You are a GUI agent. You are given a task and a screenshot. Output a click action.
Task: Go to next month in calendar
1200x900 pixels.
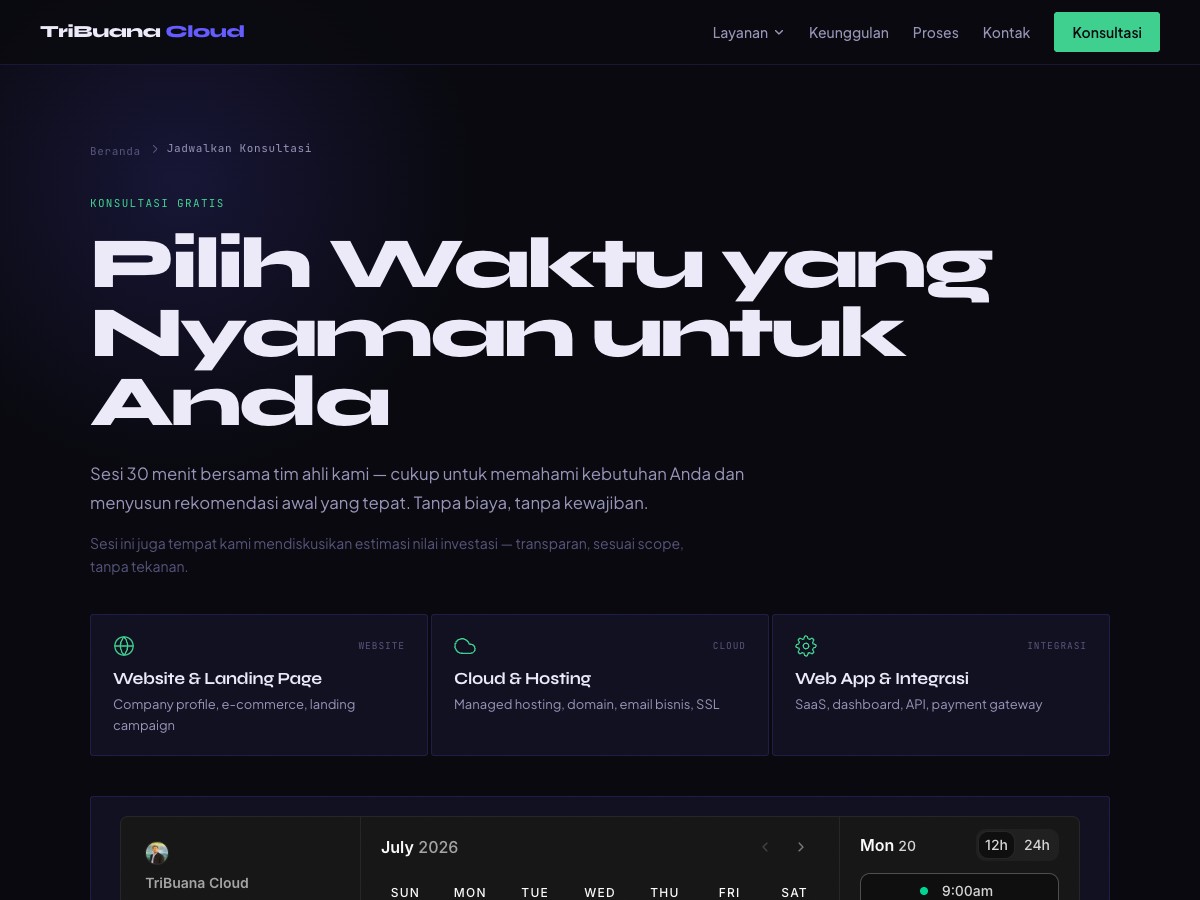pyautogui.click(x=801, y=847)
